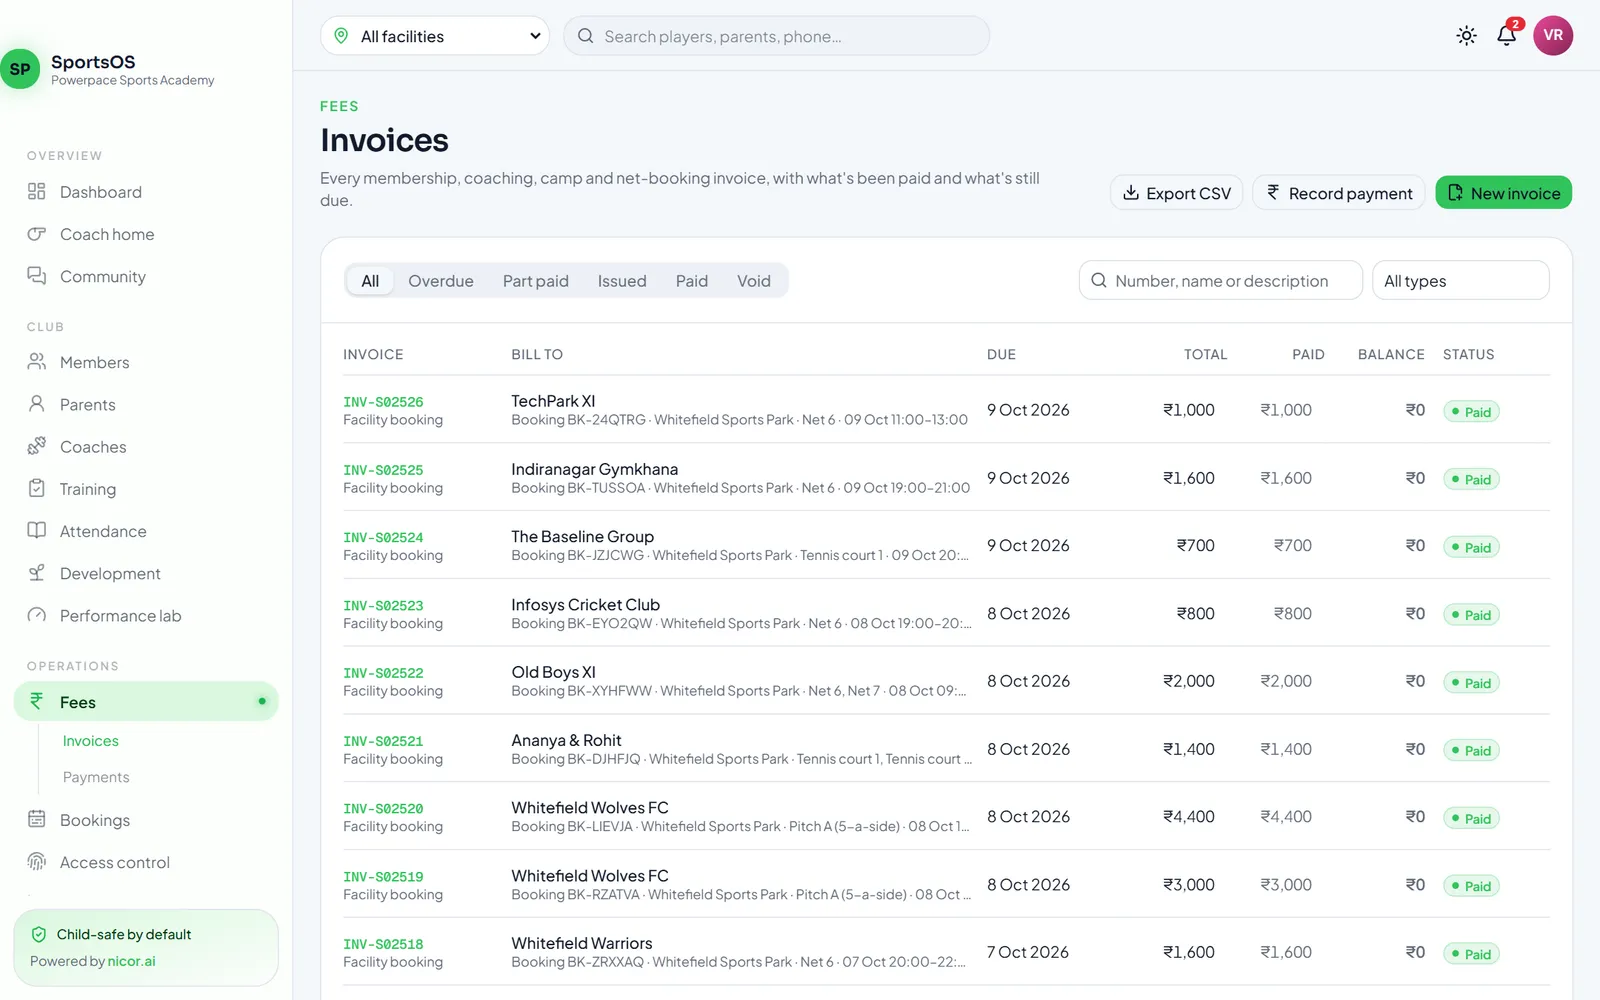Click The Baseline Group bill-to name
Viewport: 1600px width, 1000px height.
pos(582,537)
